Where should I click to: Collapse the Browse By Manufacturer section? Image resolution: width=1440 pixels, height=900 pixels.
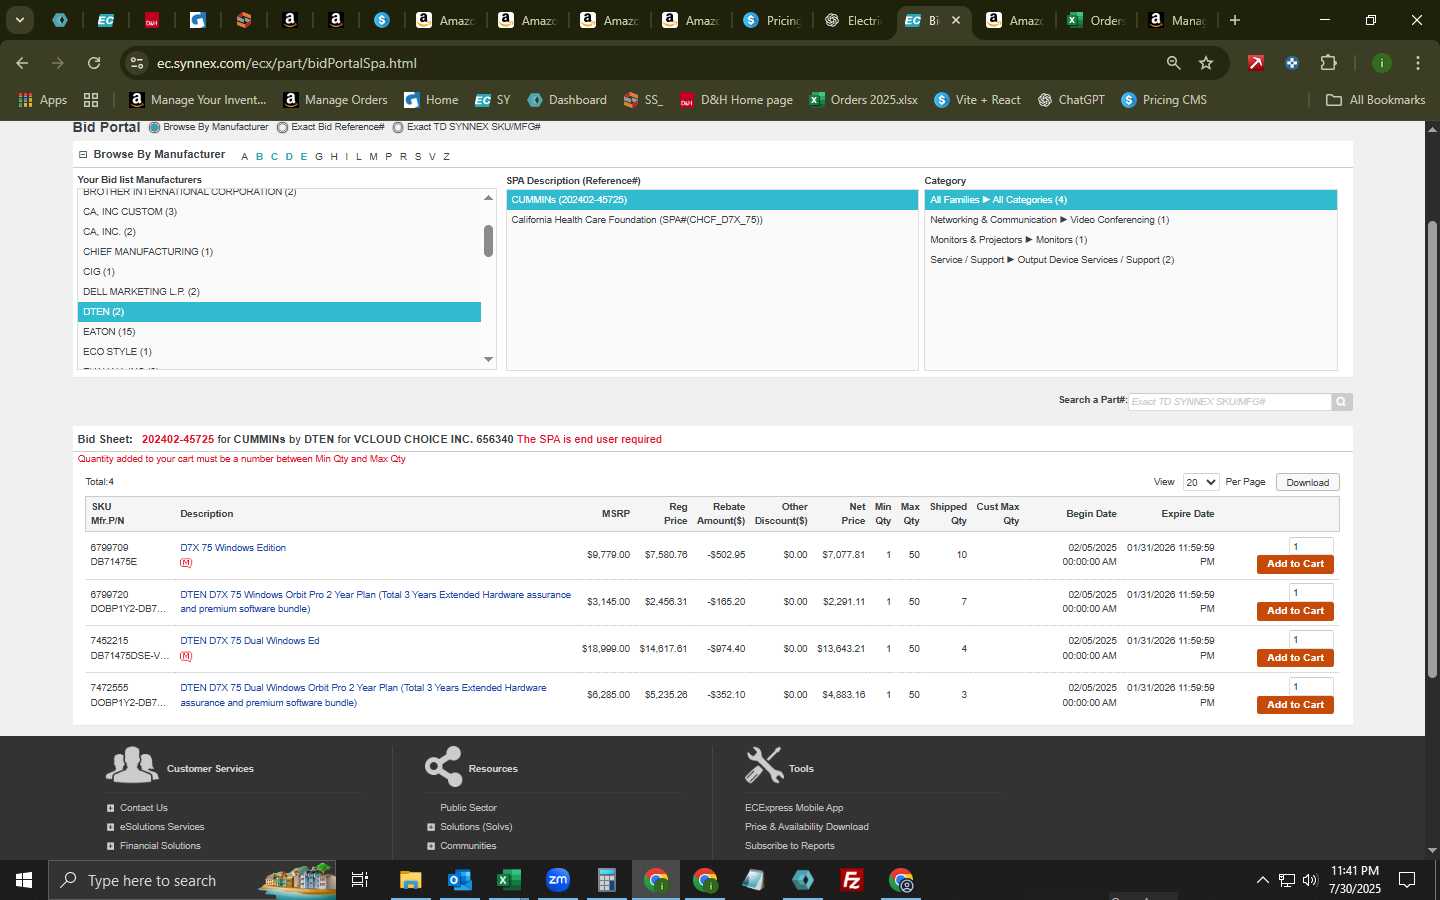point(83,155)
